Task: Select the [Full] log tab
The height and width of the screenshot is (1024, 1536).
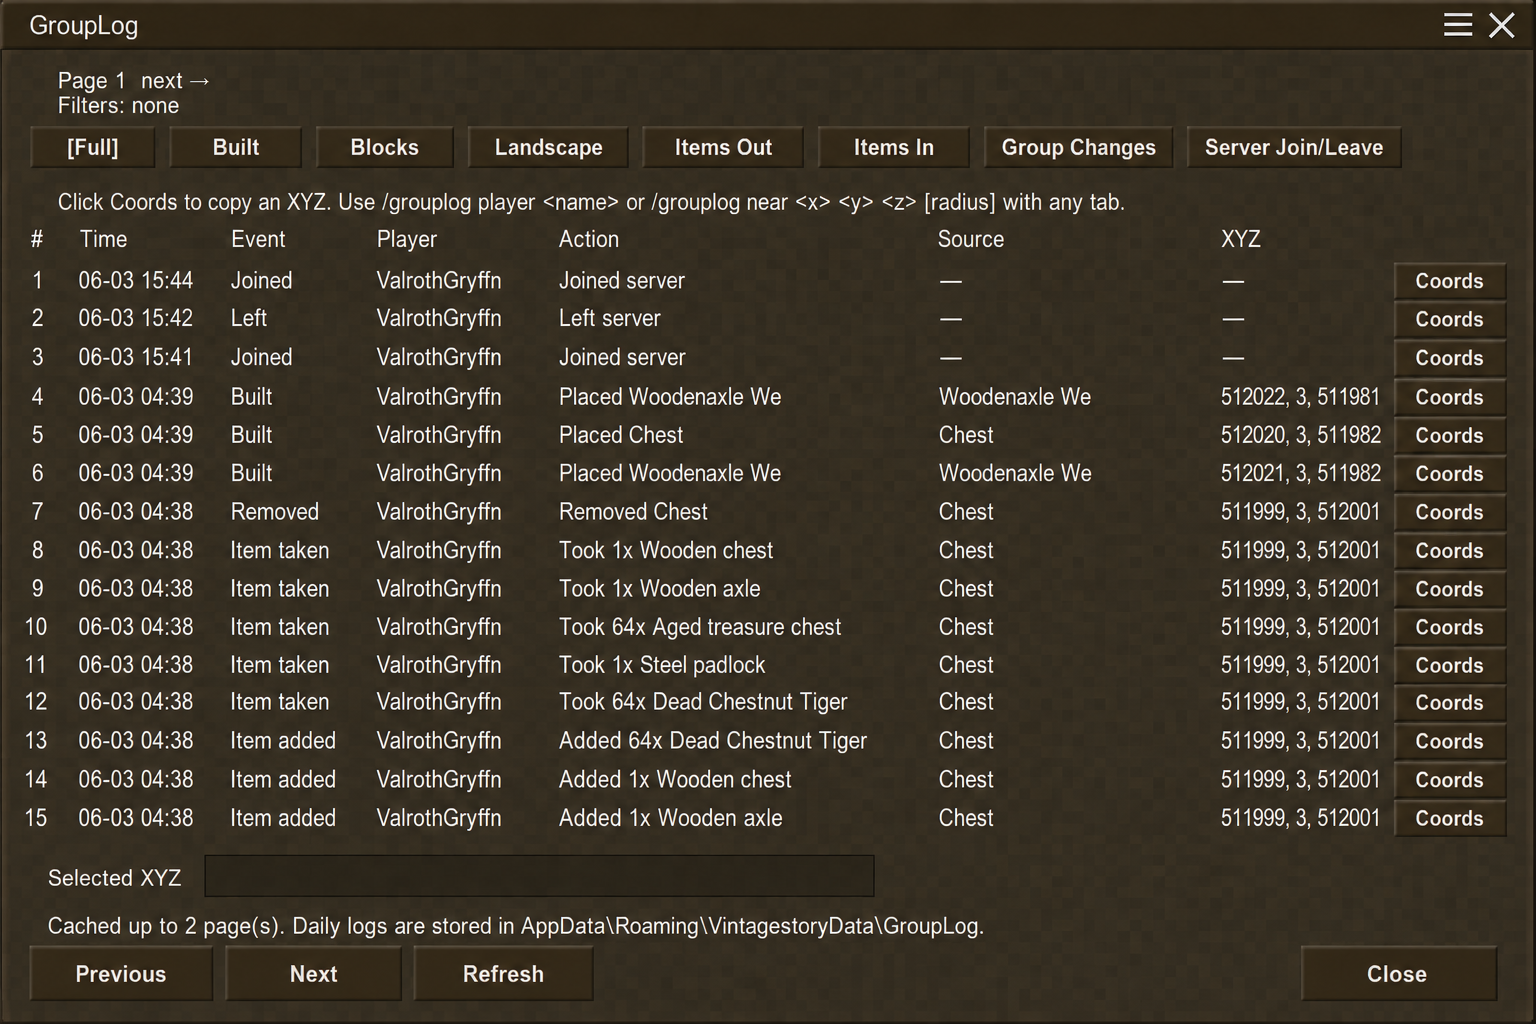Action: coord(93,148)
